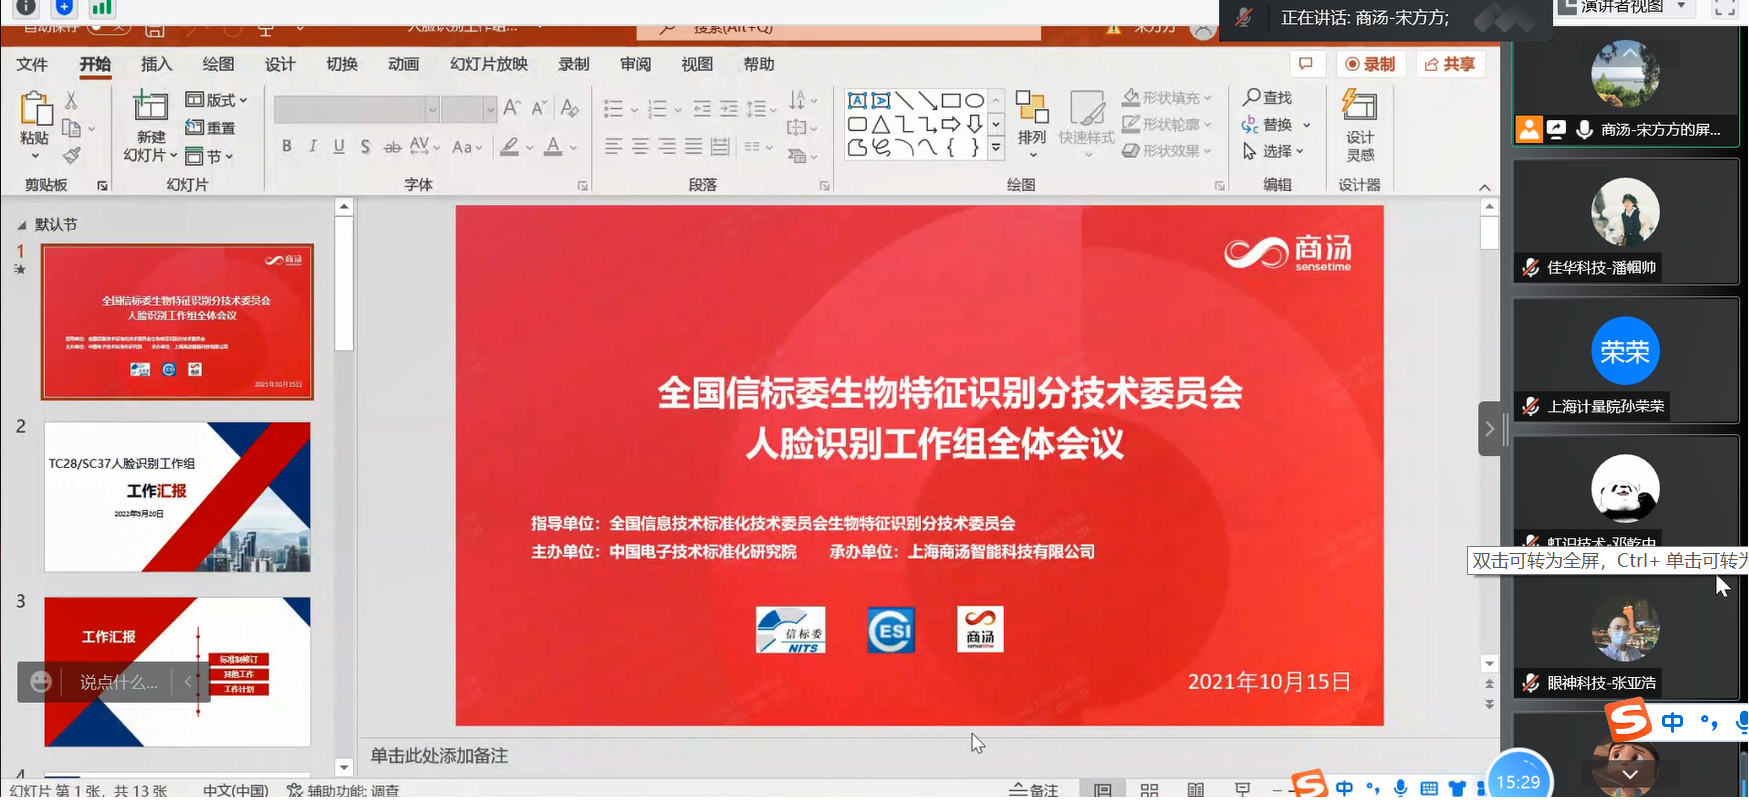This screenshot has height=800, width=1749.
Task: Switch to Insert (插入) tab
Action: tap(156, 64)
